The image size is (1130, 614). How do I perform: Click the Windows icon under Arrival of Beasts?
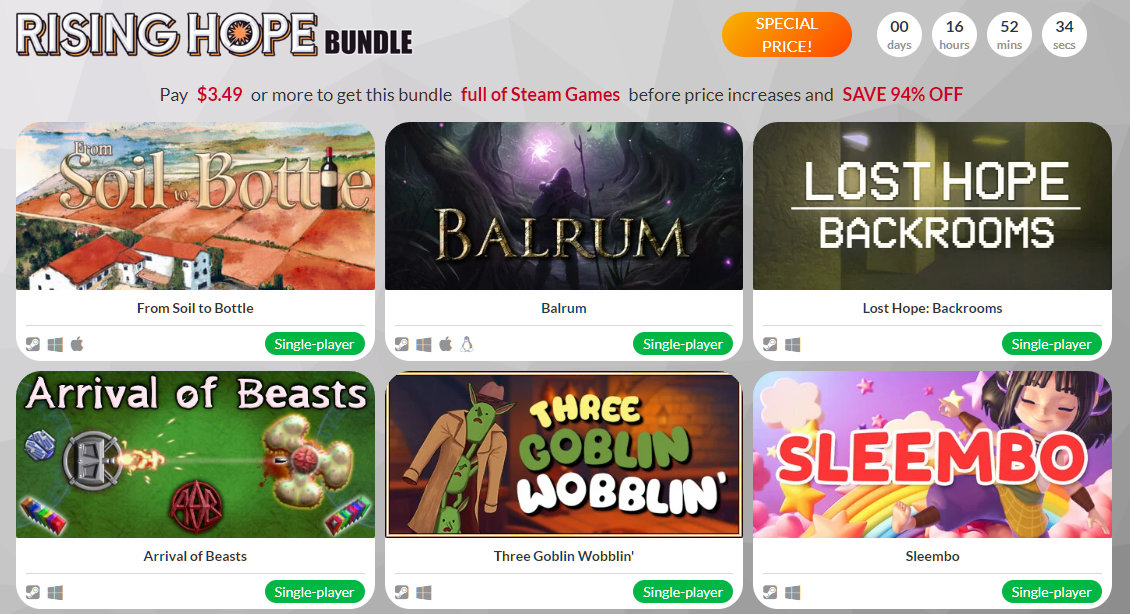[55, 592]
